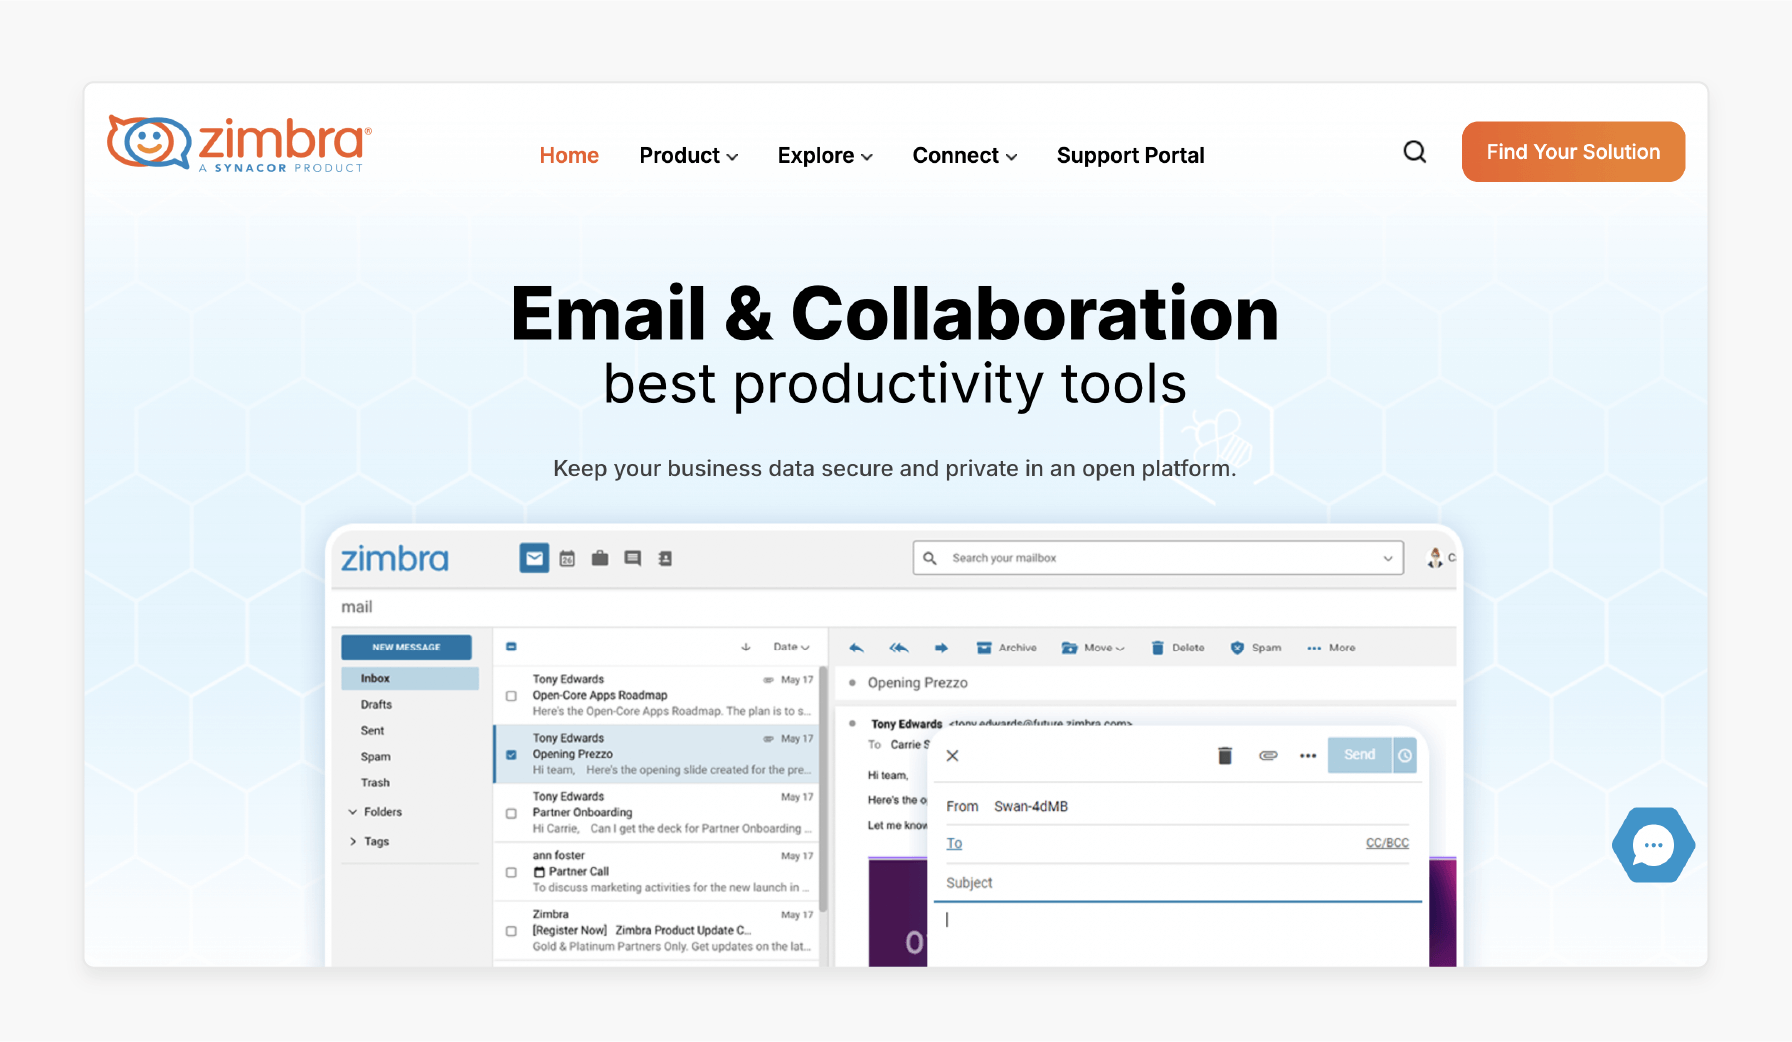Click the attachment paperclip icon

[x=1268, y=755]
